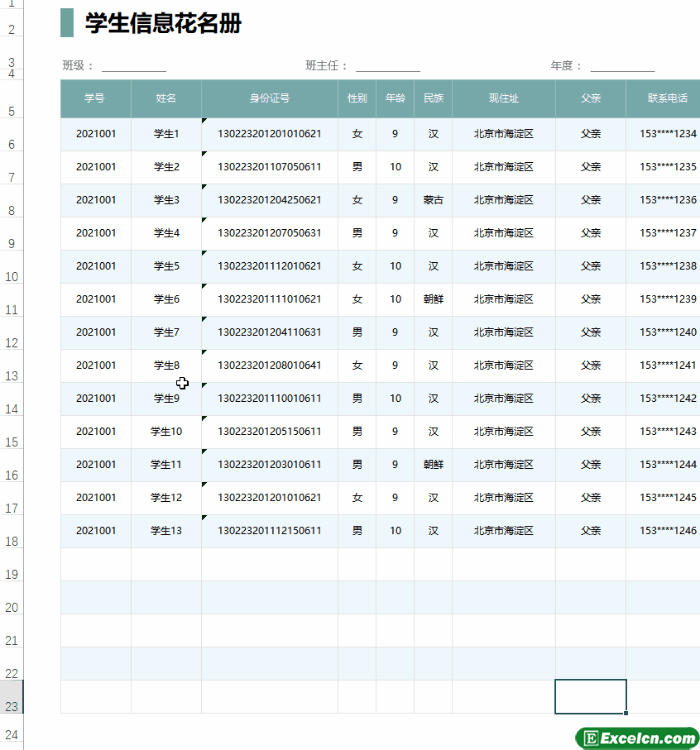This screenshot has width=700, height=750.
Task: Select the cell containing 学生10
Action: tap(166, 431)
